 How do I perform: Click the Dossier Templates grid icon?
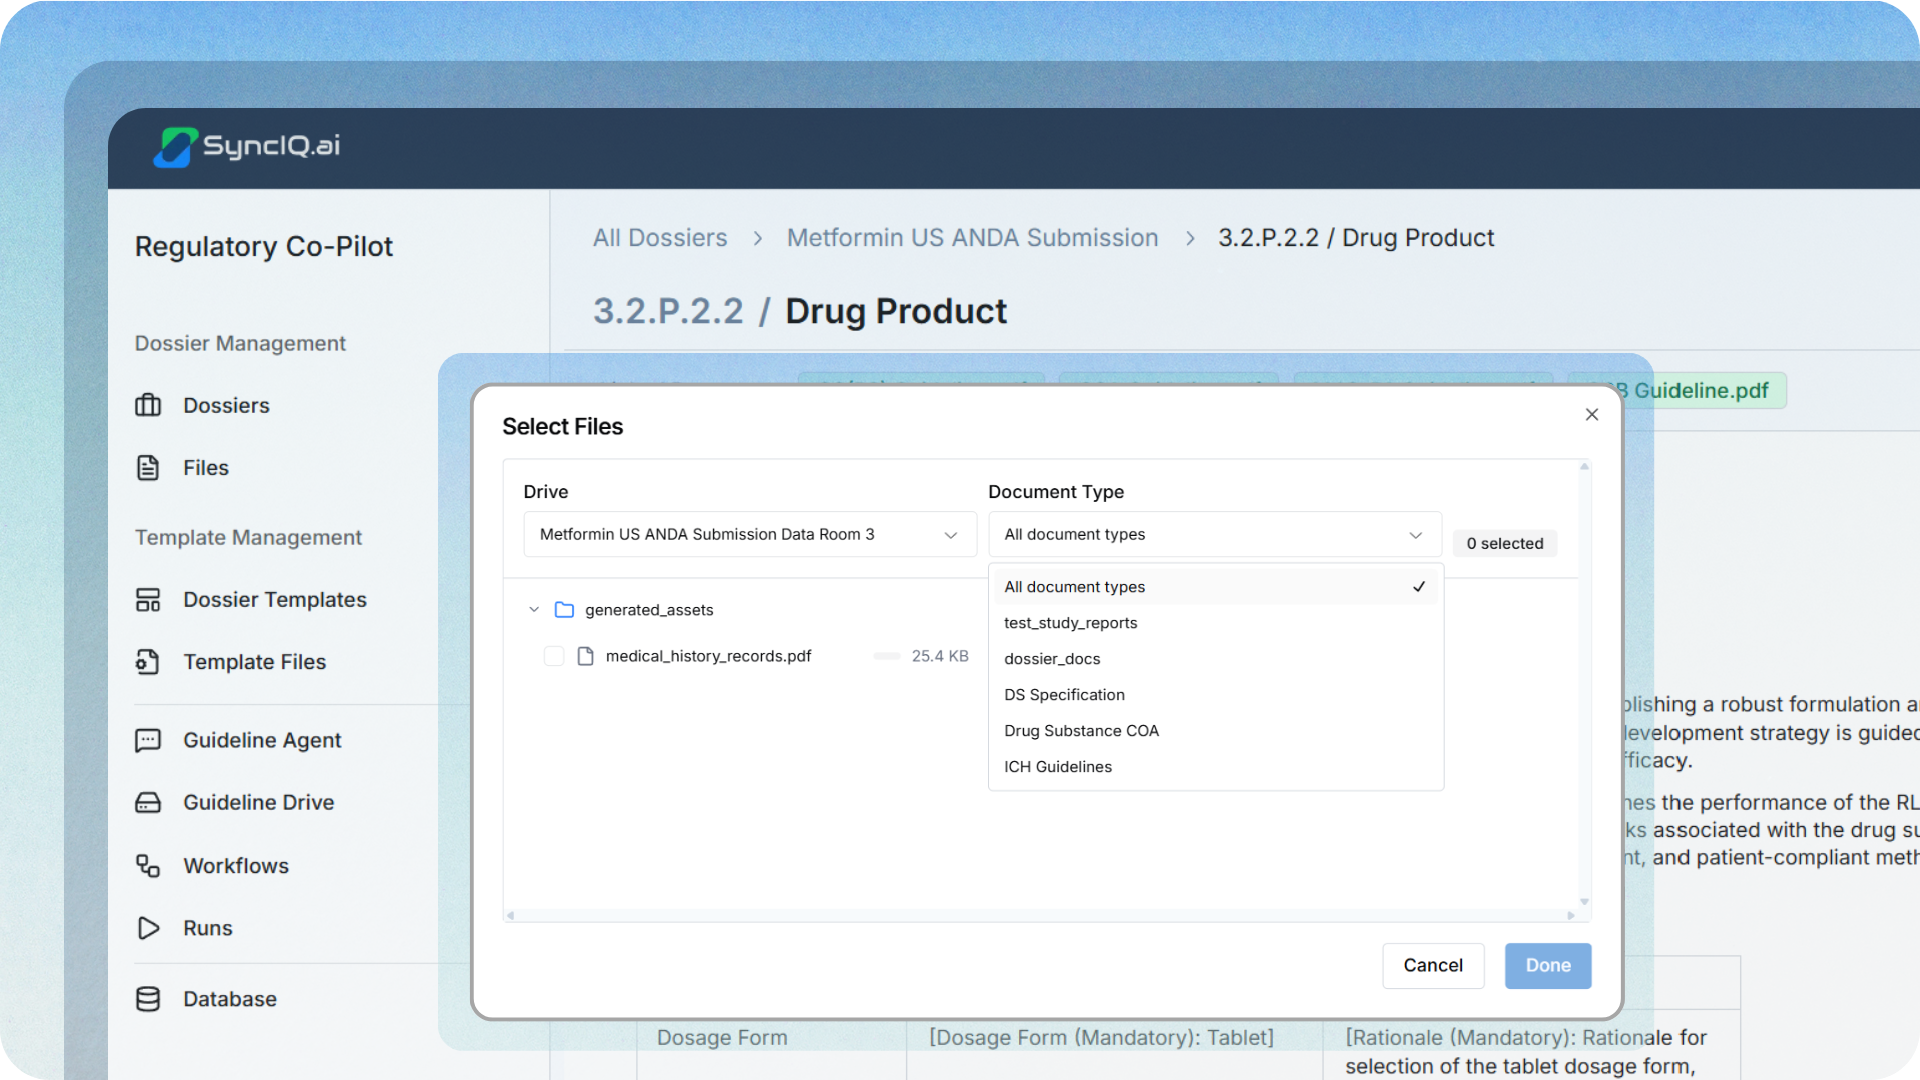pyautogui.click(x=148, y=599)
